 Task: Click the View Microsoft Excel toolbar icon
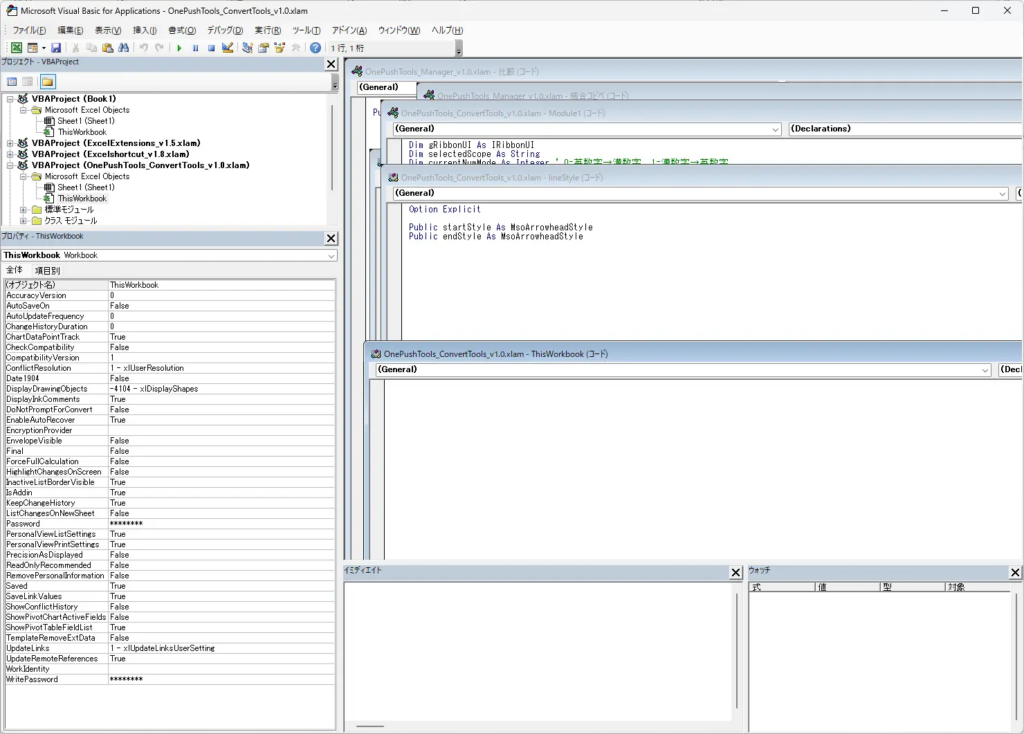click(x=16, y=48)
